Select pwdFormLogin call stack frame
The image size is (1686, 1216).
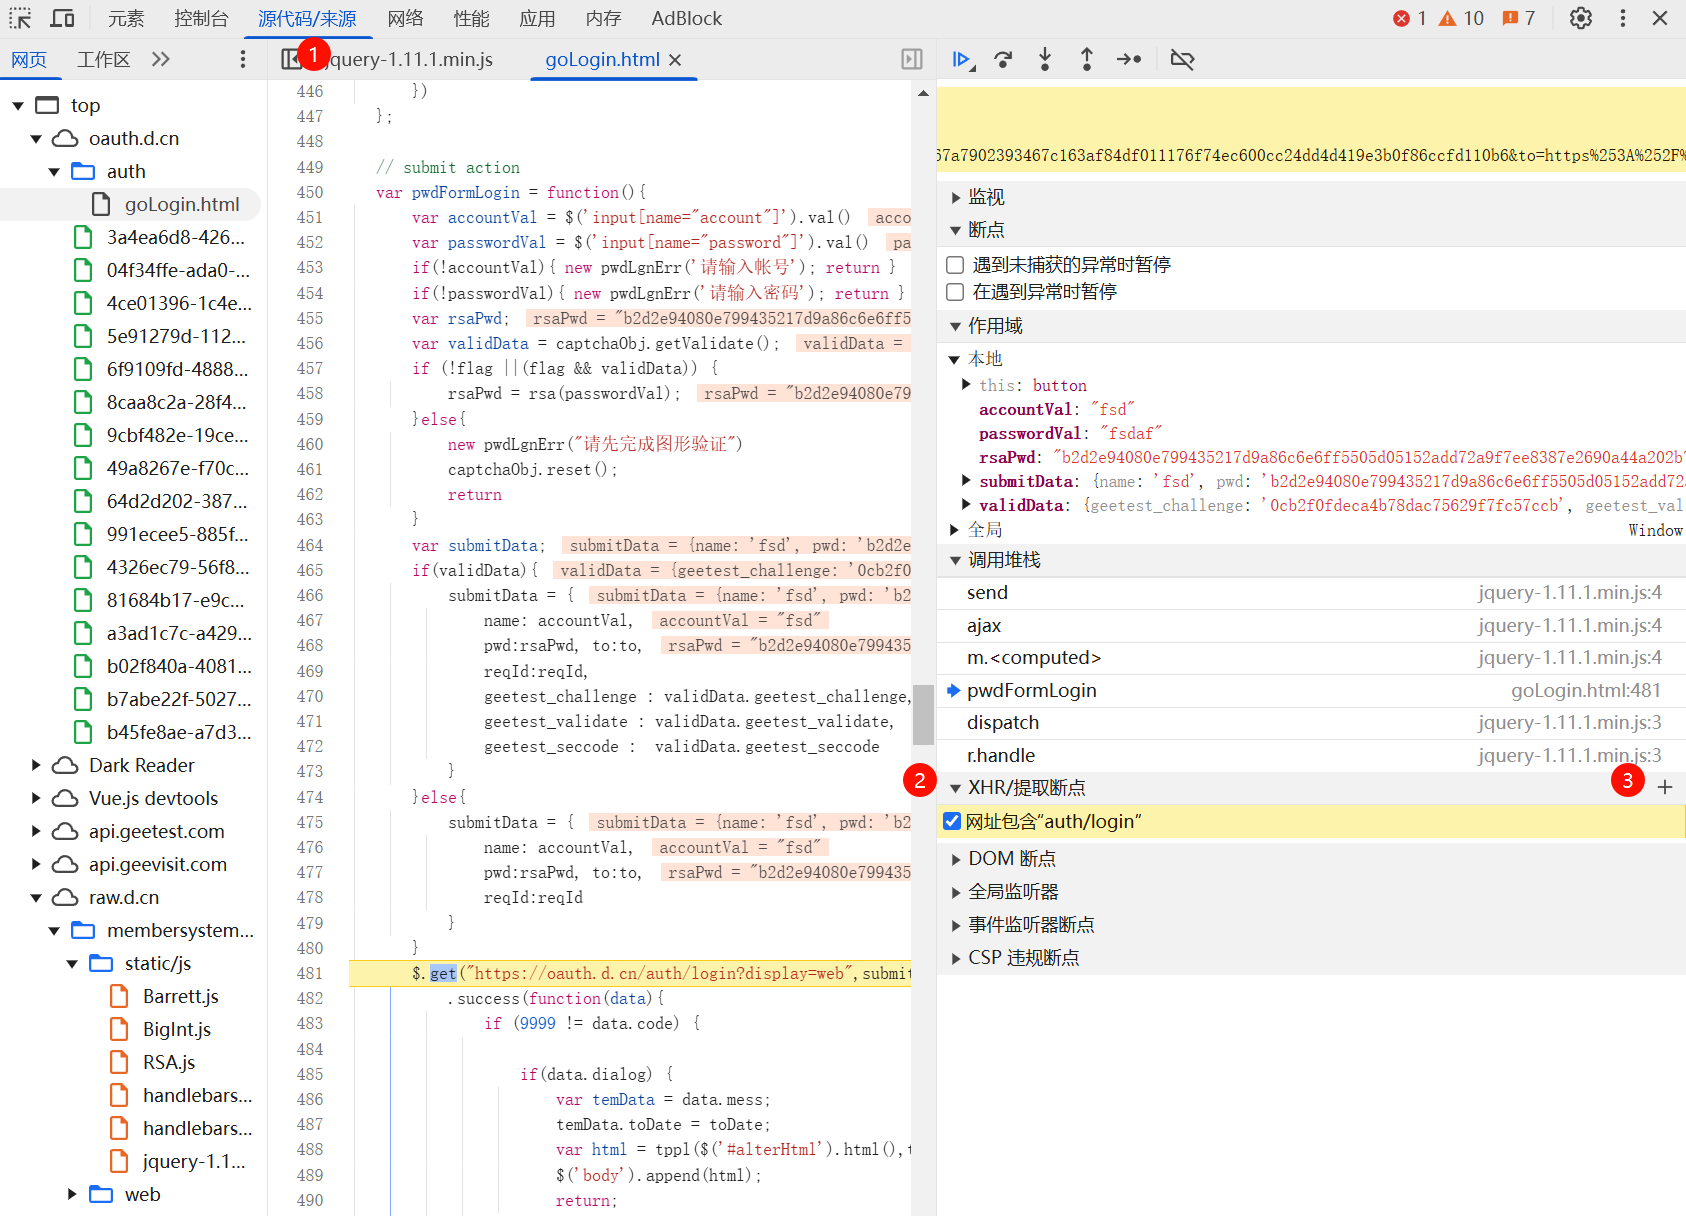1031,690
